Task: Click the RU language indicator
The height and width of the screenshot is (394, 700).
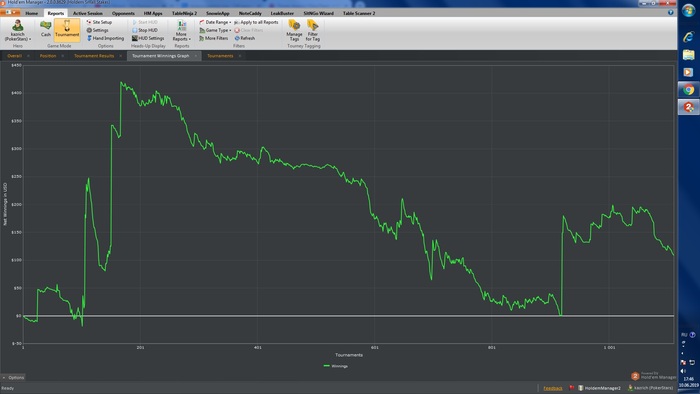Action: point(684,335)
